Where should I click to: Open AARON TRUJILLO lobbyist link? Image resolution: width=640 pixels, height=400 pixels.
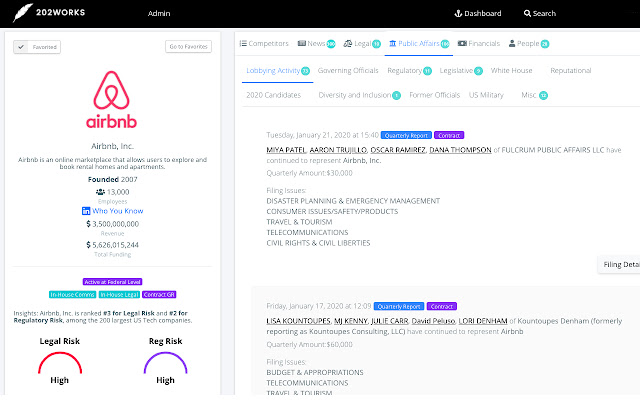[x=338, y=150]
